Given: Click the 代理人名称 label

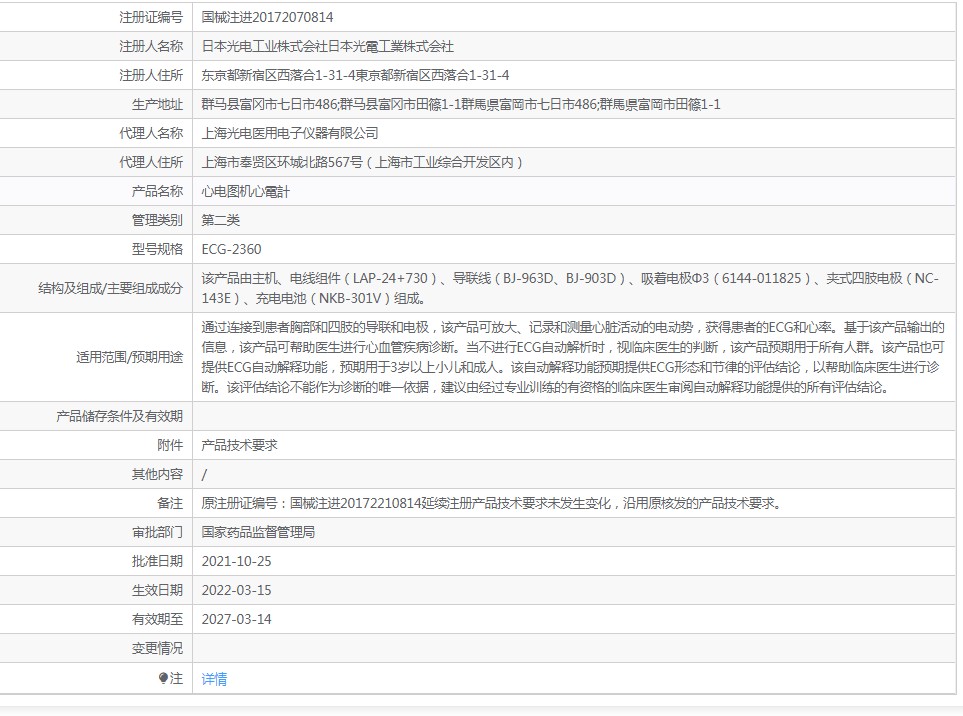Looking at the screenshot, I should click(151, 133).
